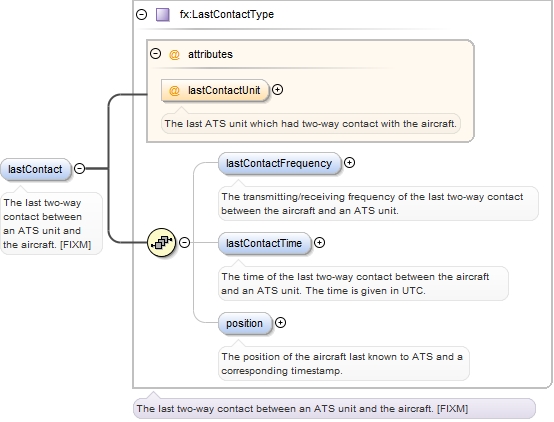Expand the lastContactTime element
Viewport: 554px width, 422px height.
pyautogui.click(x=319, y=243)
